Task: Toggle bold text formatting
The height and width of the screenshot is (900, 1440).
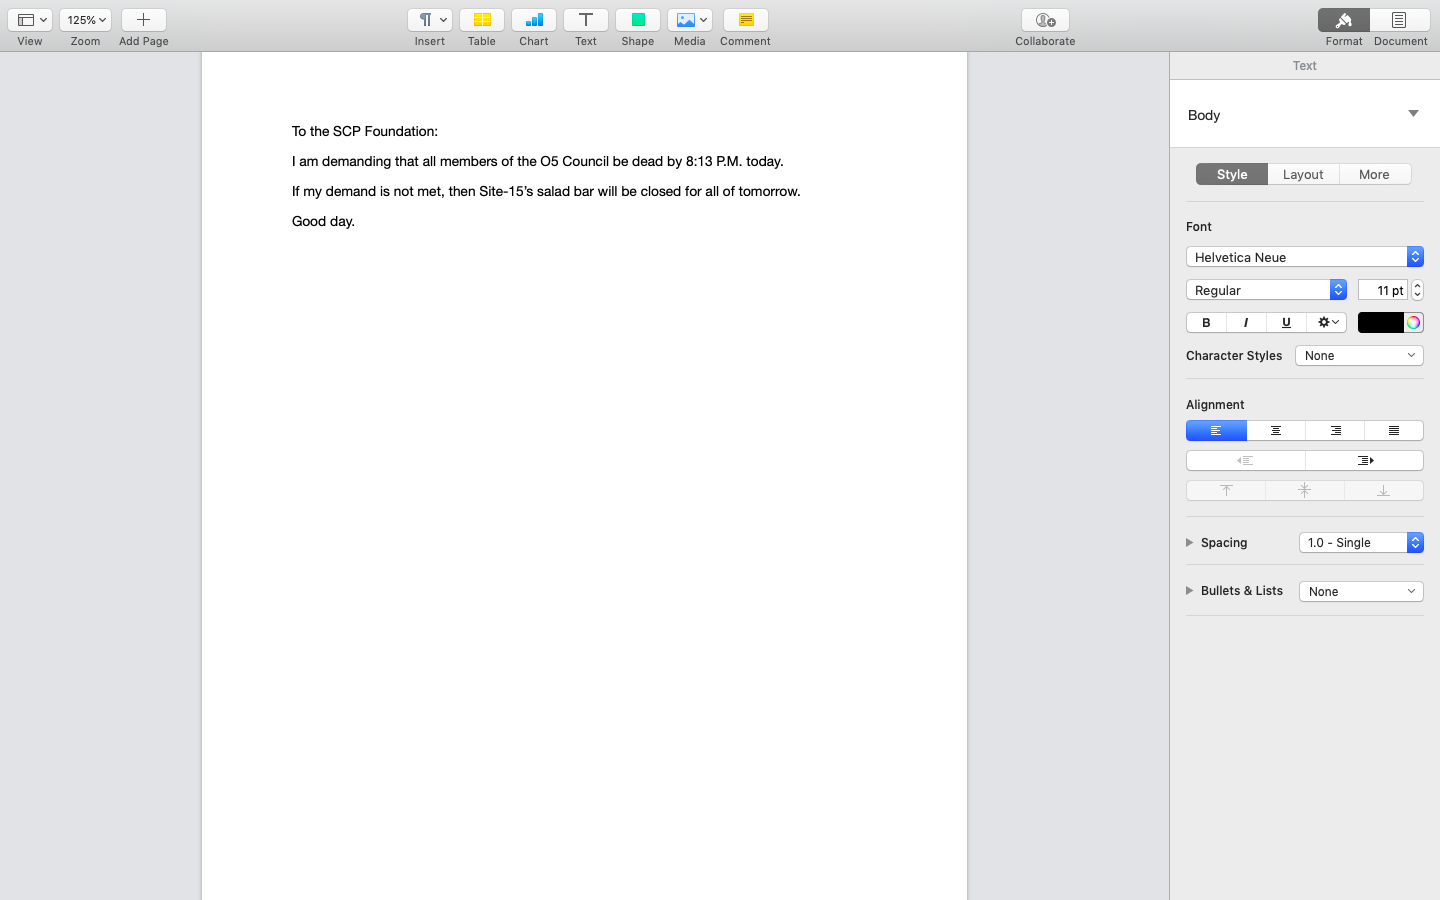Action: pyautogui.click(x=1206, y=322)
